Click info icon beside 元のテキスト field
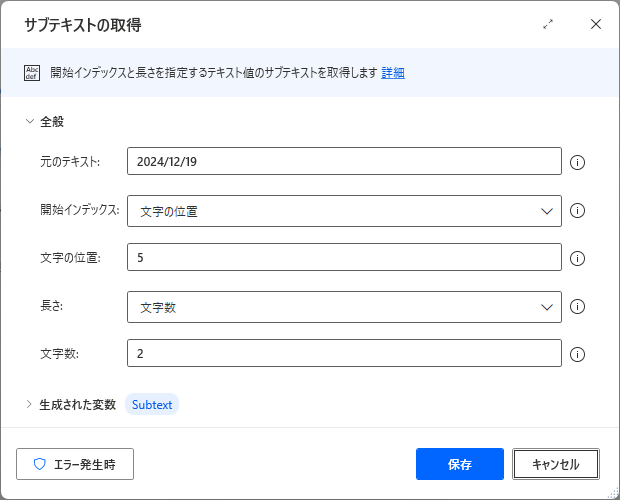Viewport: 620px width, 500px height. tap(577, 162)
